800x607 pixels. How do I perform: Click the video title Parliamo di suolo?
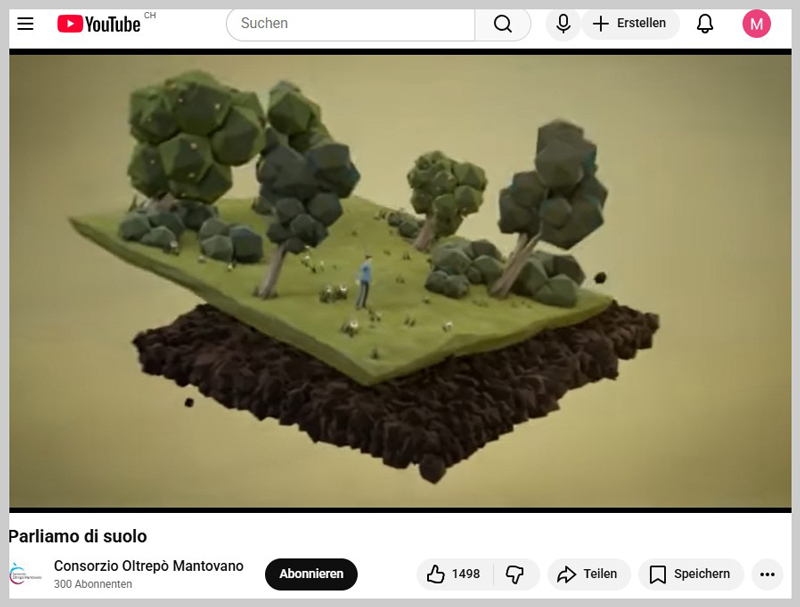click(78, 536)
